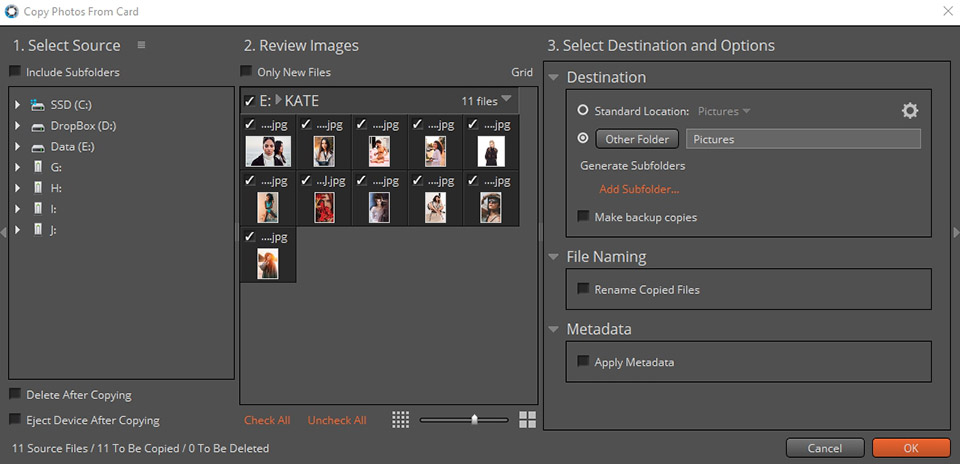Click the Data (E:) drive icon
This screenshot has height=464, width=960.
point(38,146)
